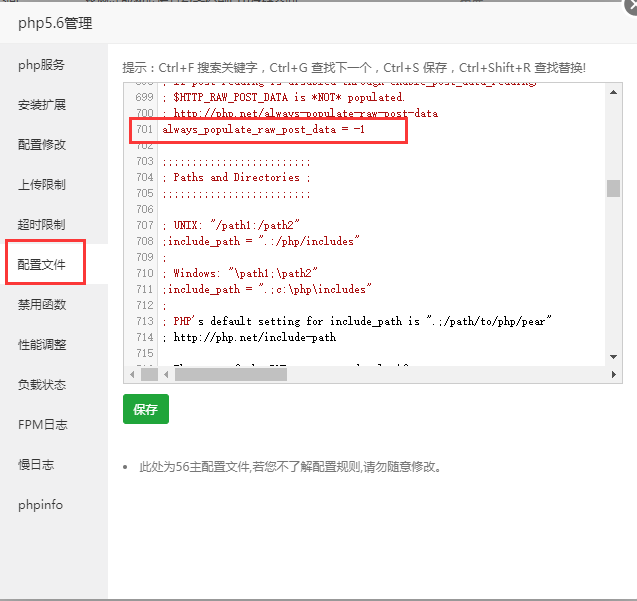Select the 配置修改 sidebar item
Viewport: 637px width, 601px height.
pos(41,145)
